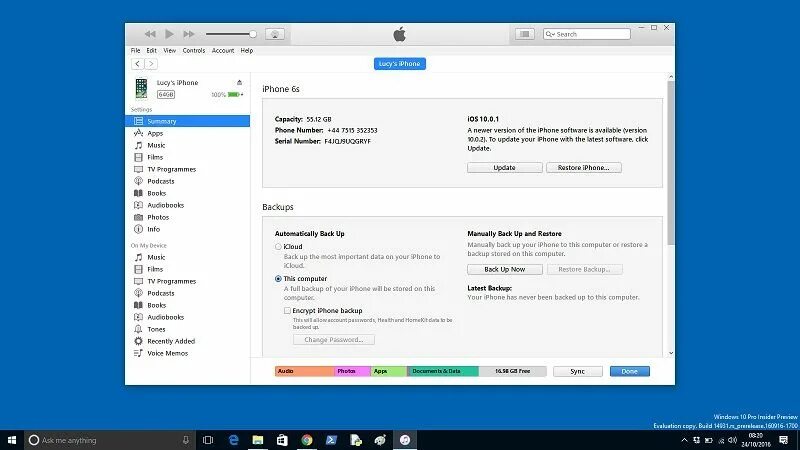Select This computer backup radio button

click(278, 279)
